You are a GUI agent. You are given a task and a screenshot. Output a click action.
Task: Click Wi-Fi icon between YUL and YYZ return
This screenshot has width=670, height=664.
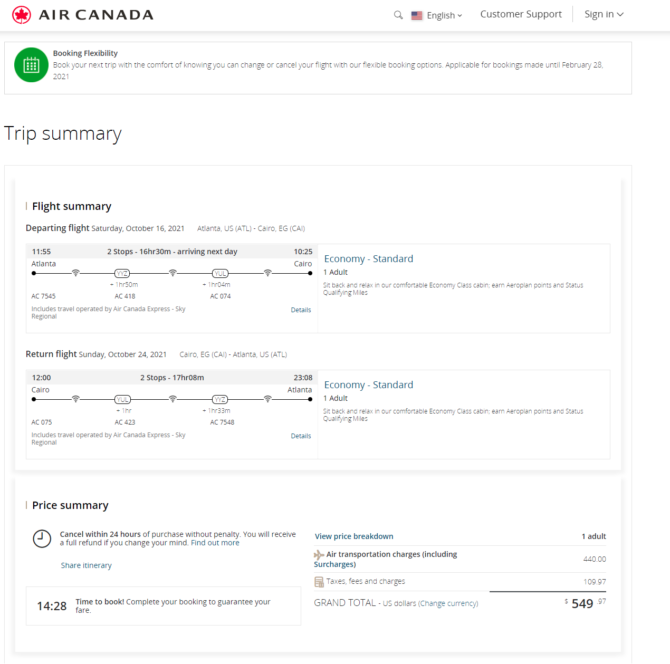click(173, 399)
